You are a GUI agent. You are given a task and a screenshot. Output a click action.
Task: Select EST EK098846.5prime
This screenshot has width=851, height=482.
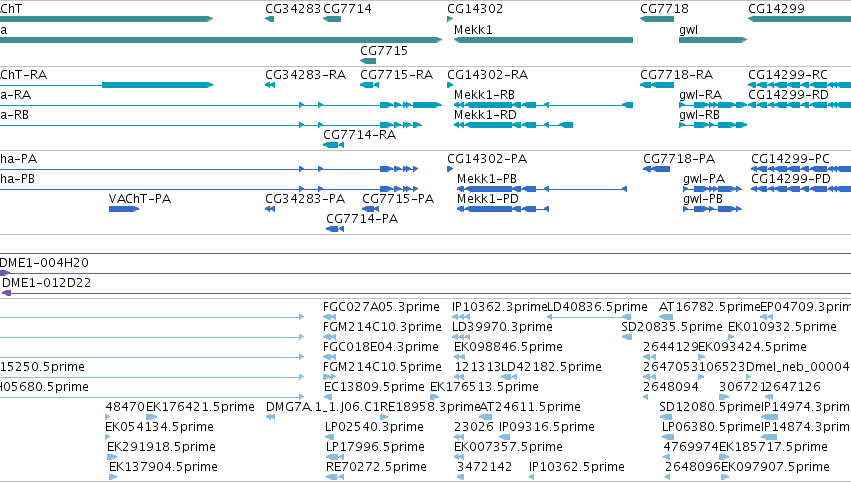coord(508,347)
